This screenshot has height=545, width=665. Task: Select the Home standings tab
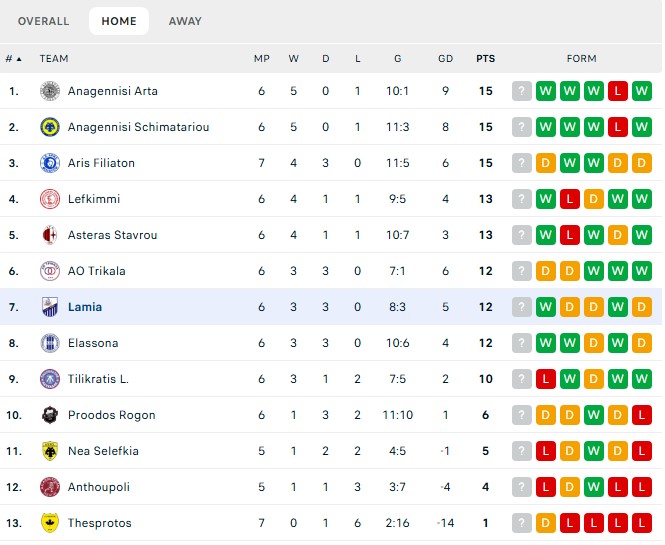coord(119,21)
